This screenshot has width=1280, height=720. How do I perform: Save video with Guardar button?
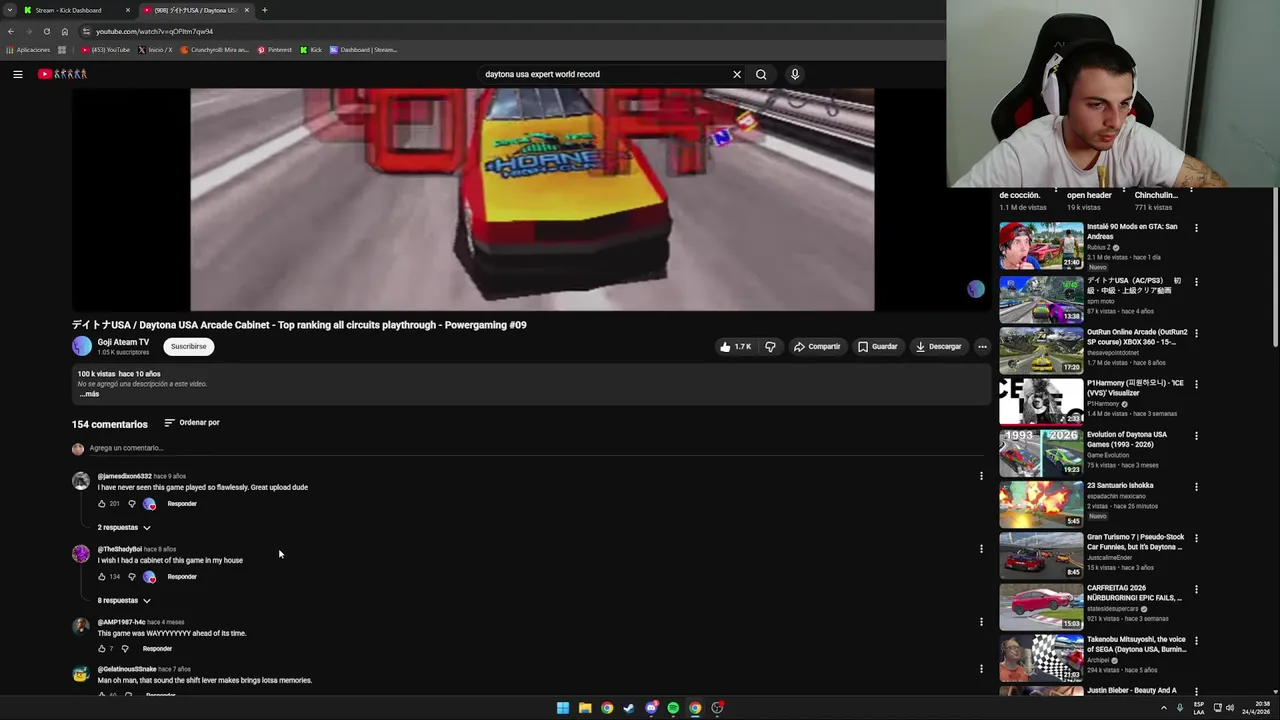[x=877, y=347]
